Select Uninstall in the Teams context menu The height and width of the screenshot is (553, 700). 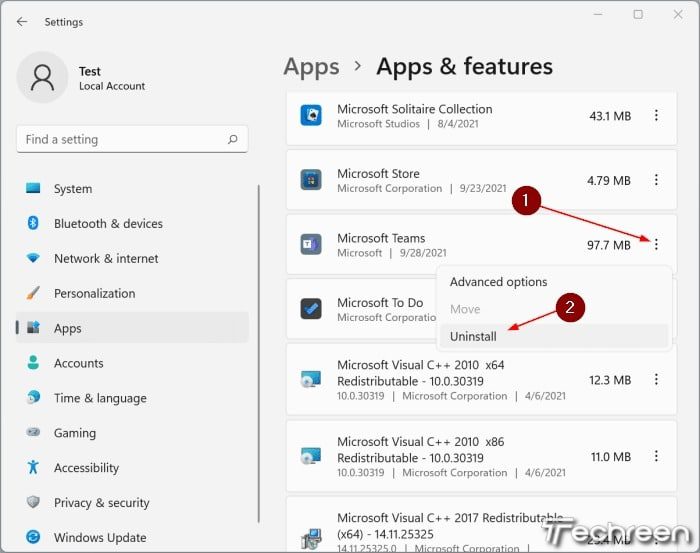coord(554,336)
